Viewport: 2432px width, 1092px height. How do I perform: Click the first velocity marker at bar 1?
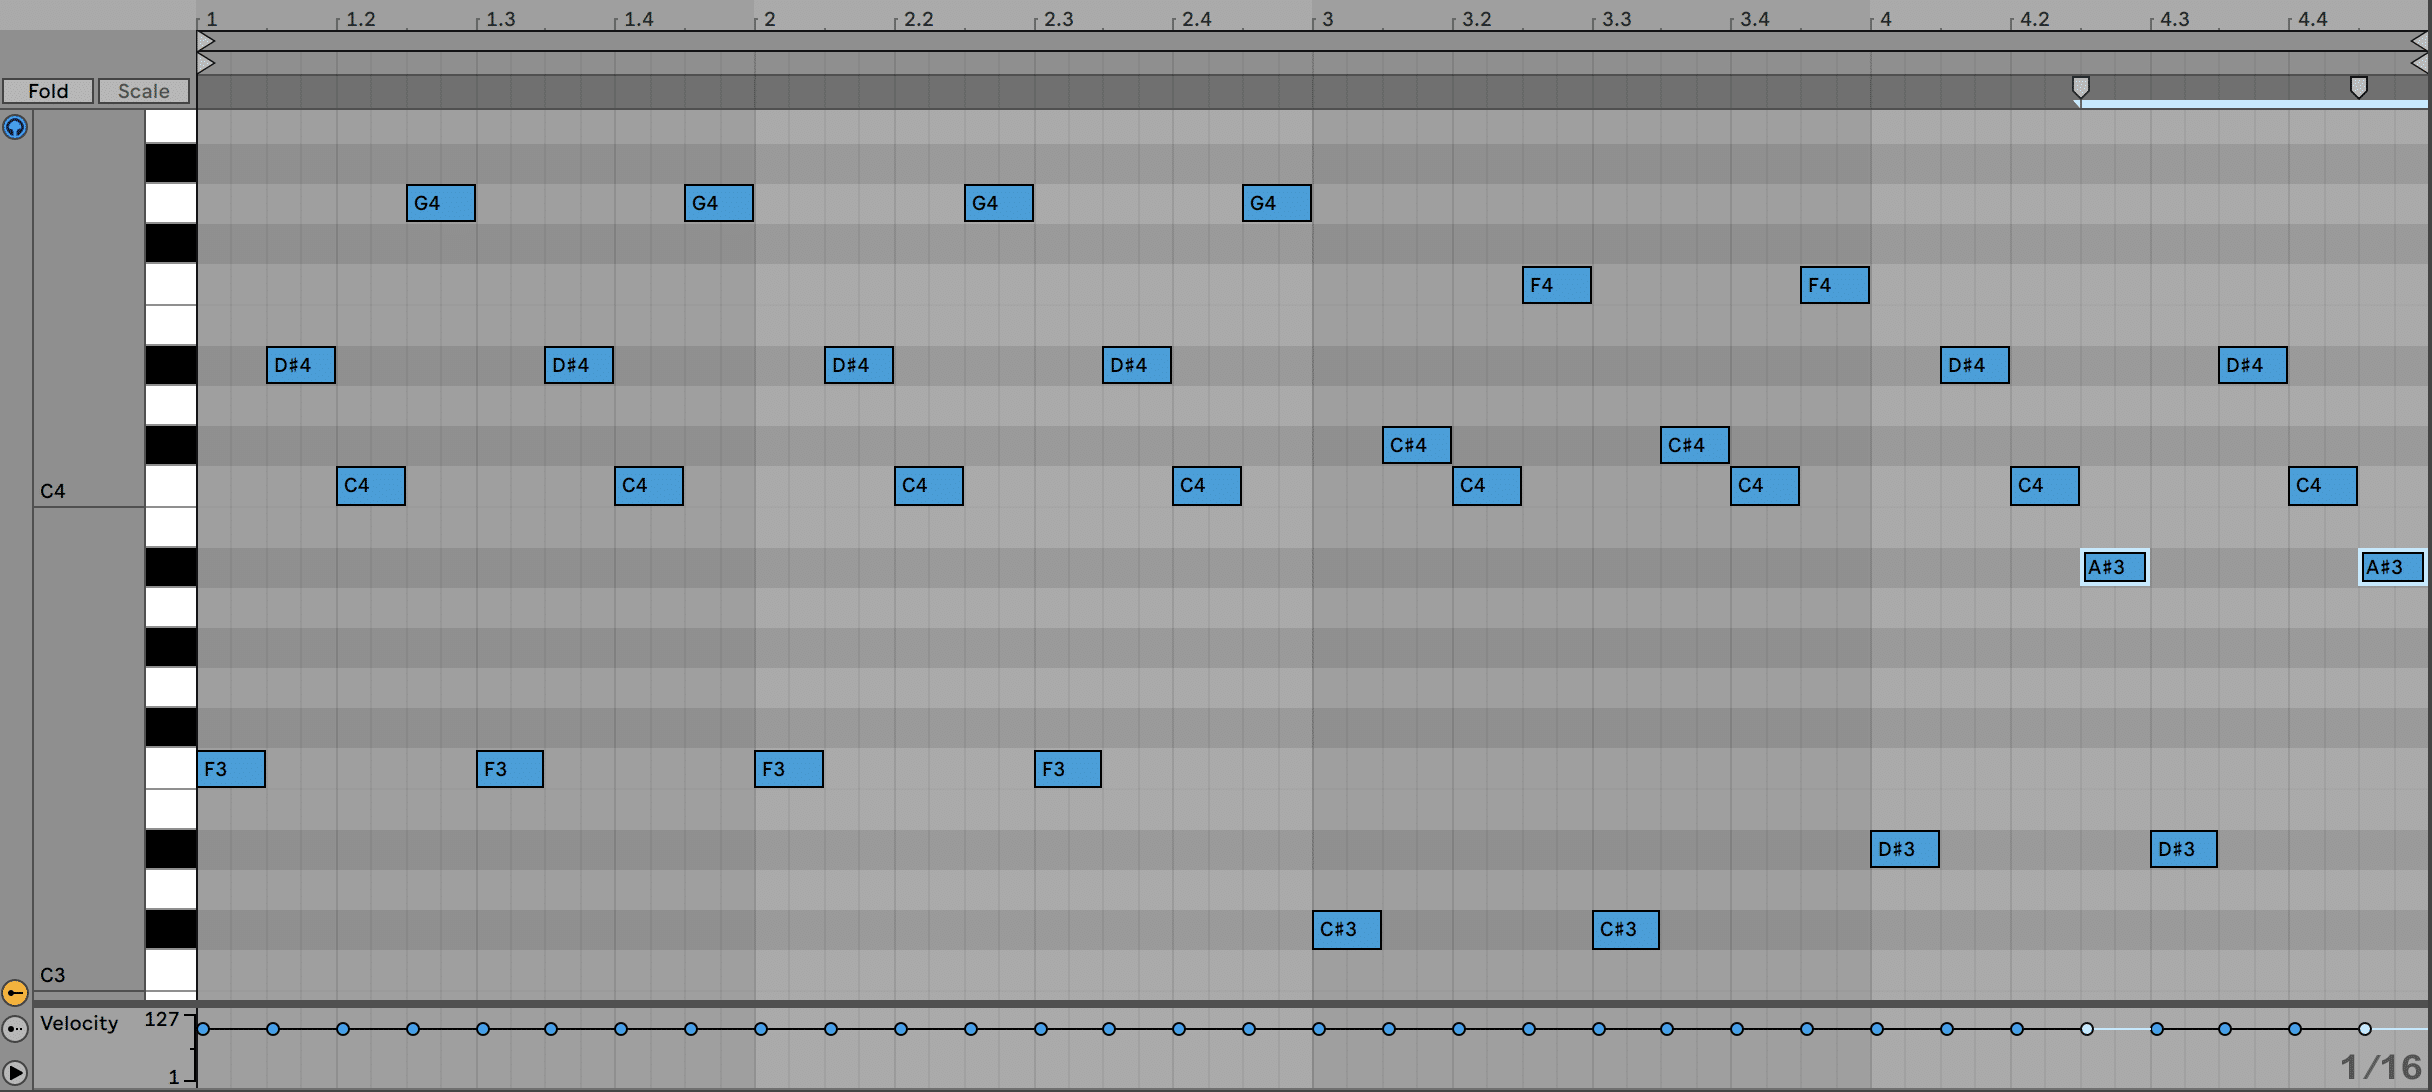point(203,1029)
